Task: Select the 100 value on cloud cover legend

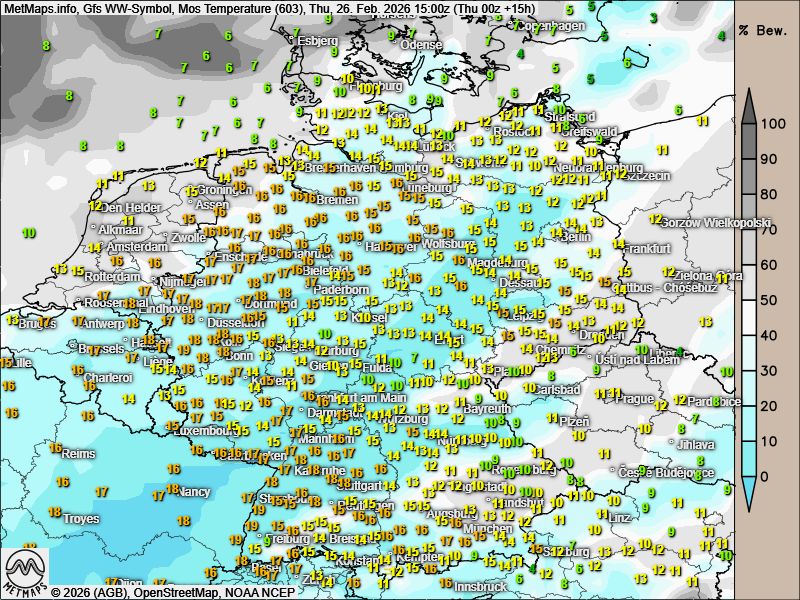Action: pos(770,125)
